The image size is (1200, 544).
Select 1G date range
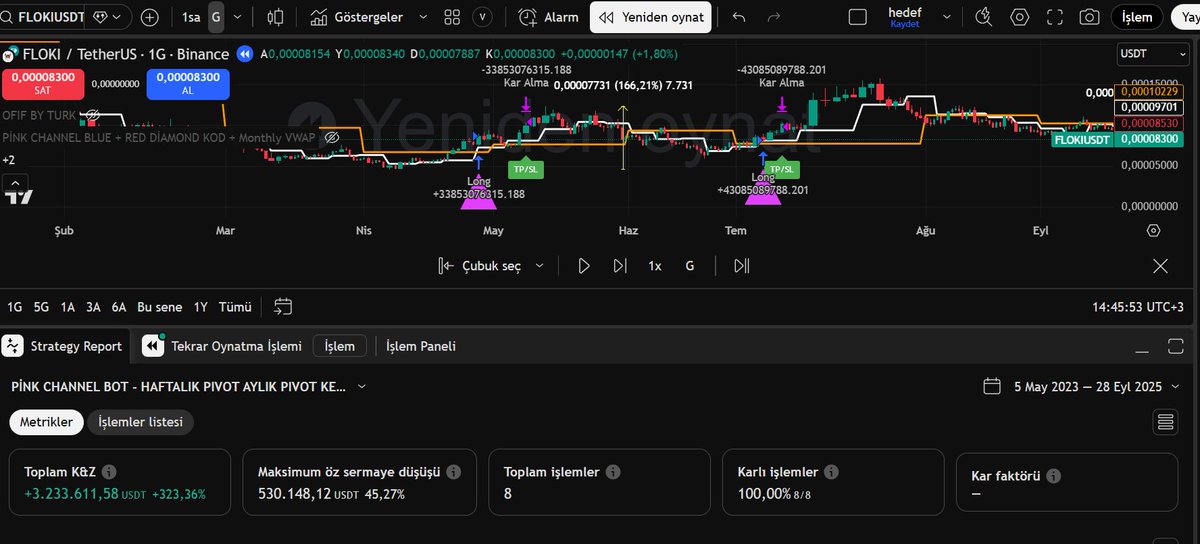15,307
